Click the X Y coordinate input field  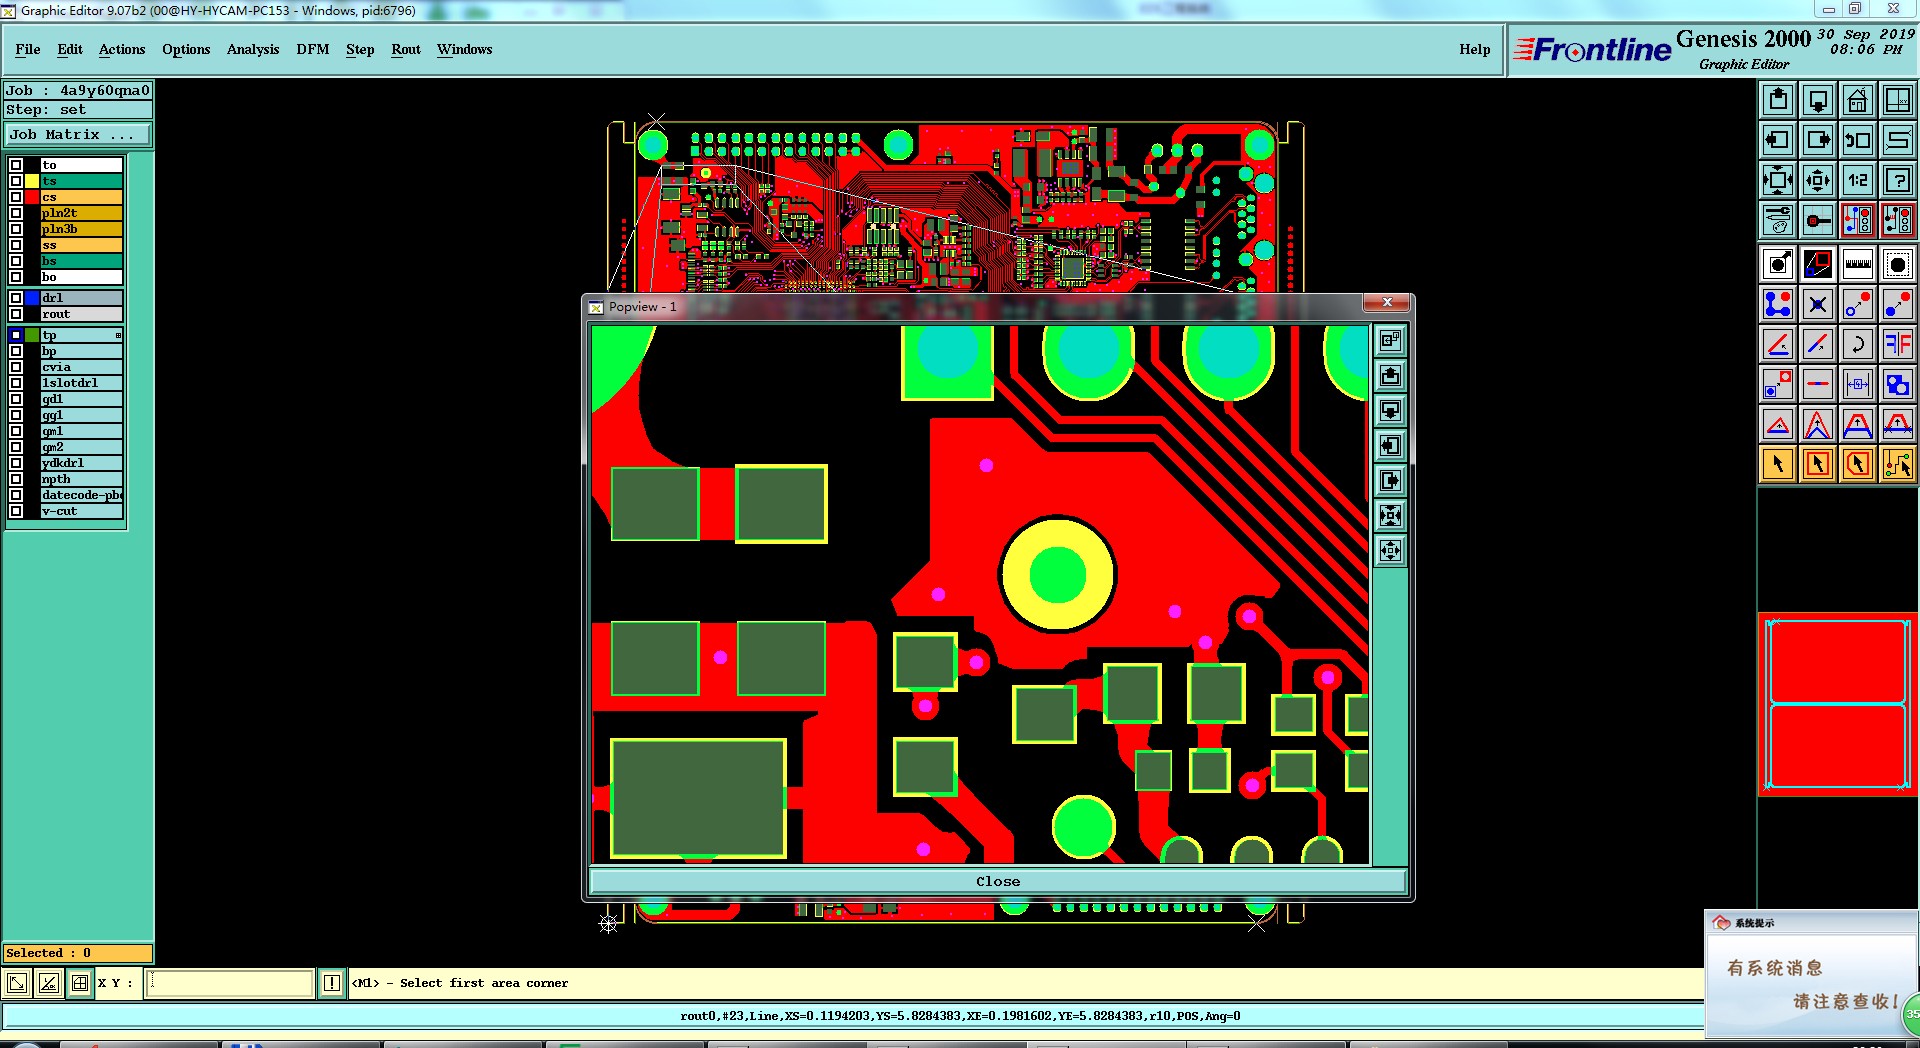pyautogui.click(x=230, y=983)
